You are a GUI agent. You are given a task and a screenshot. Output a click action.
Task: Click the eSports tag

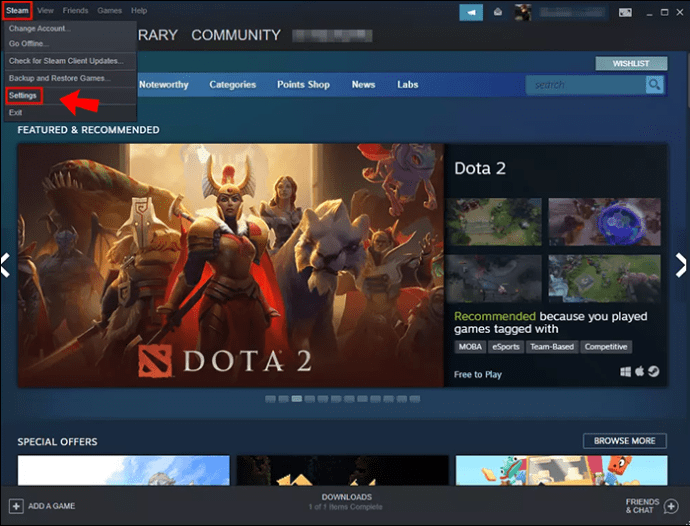tap(506, 347)
